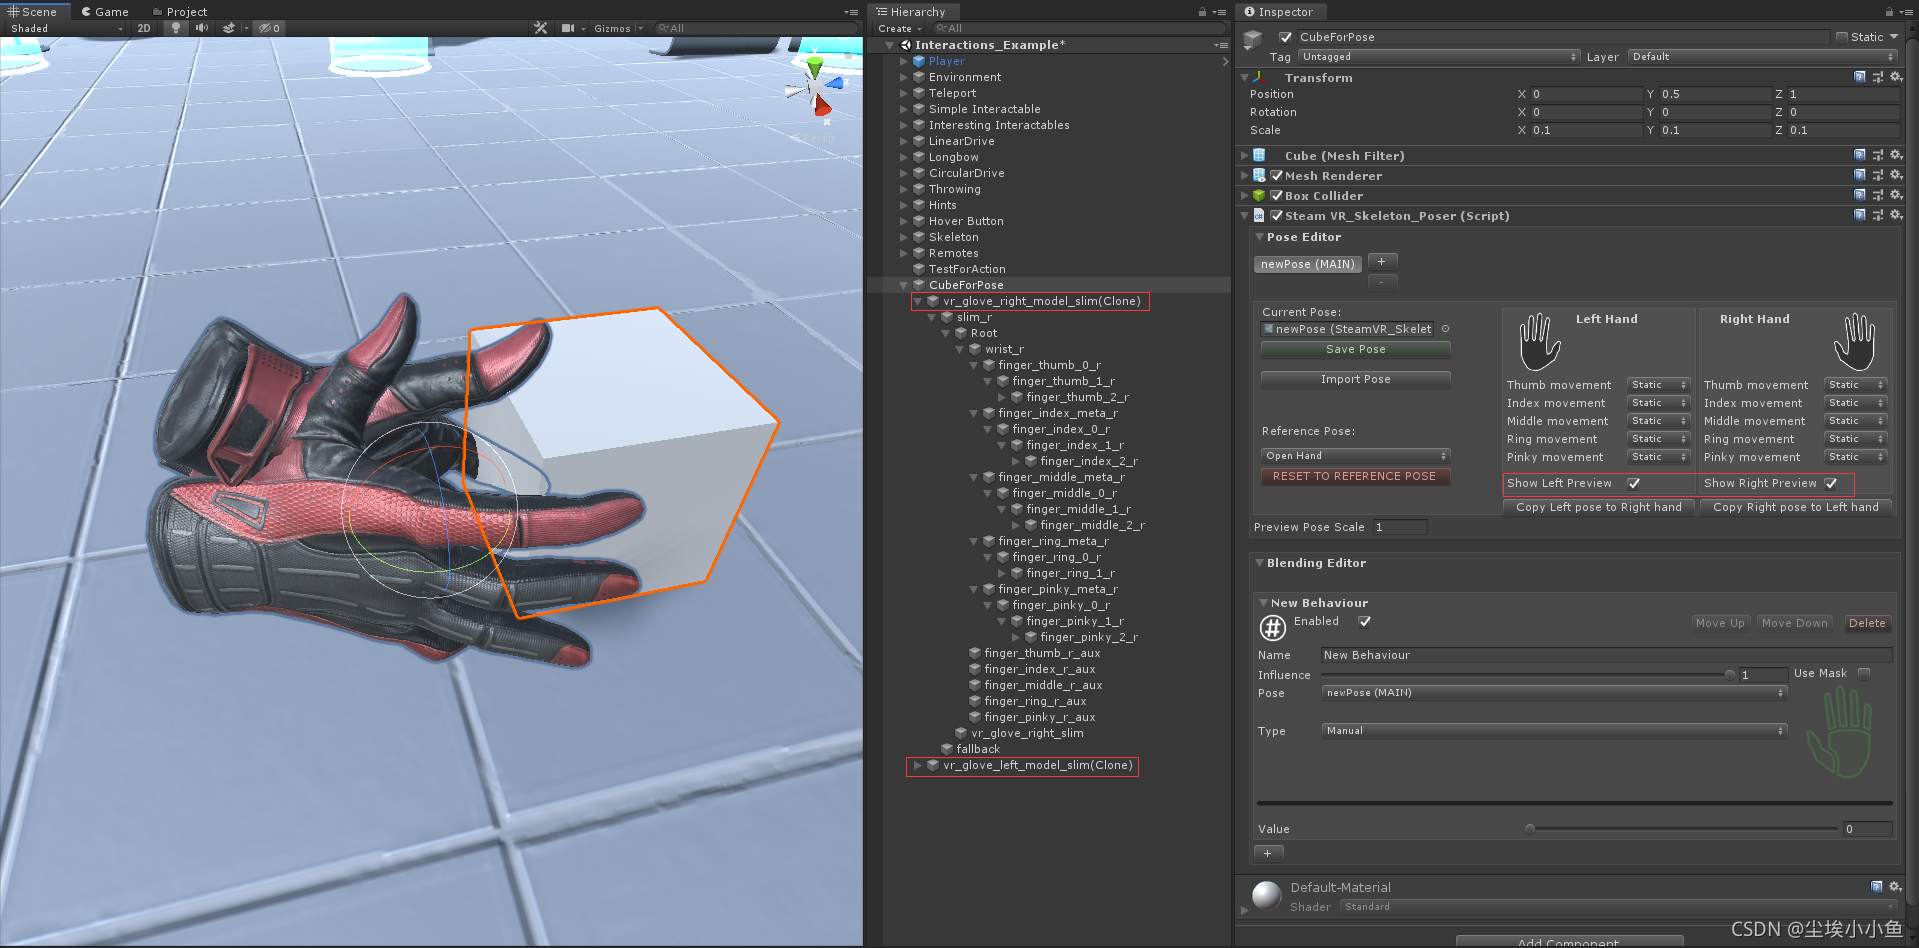Click the behaviour Name input field
This screenshot has height=948, width=1919.
pyautogui.click(x=1606, y=655)
